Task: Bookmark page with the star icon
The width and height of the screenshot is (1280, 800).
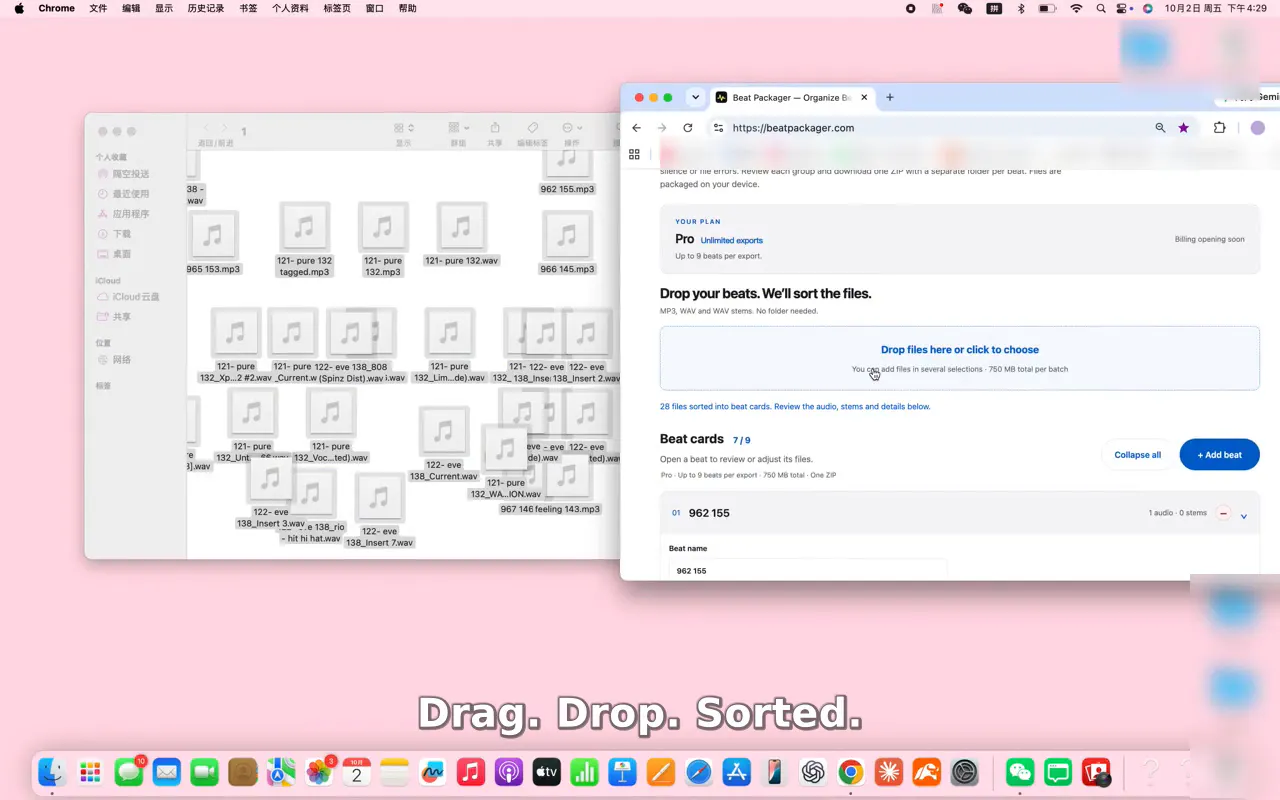Action: pos(1184,128)
